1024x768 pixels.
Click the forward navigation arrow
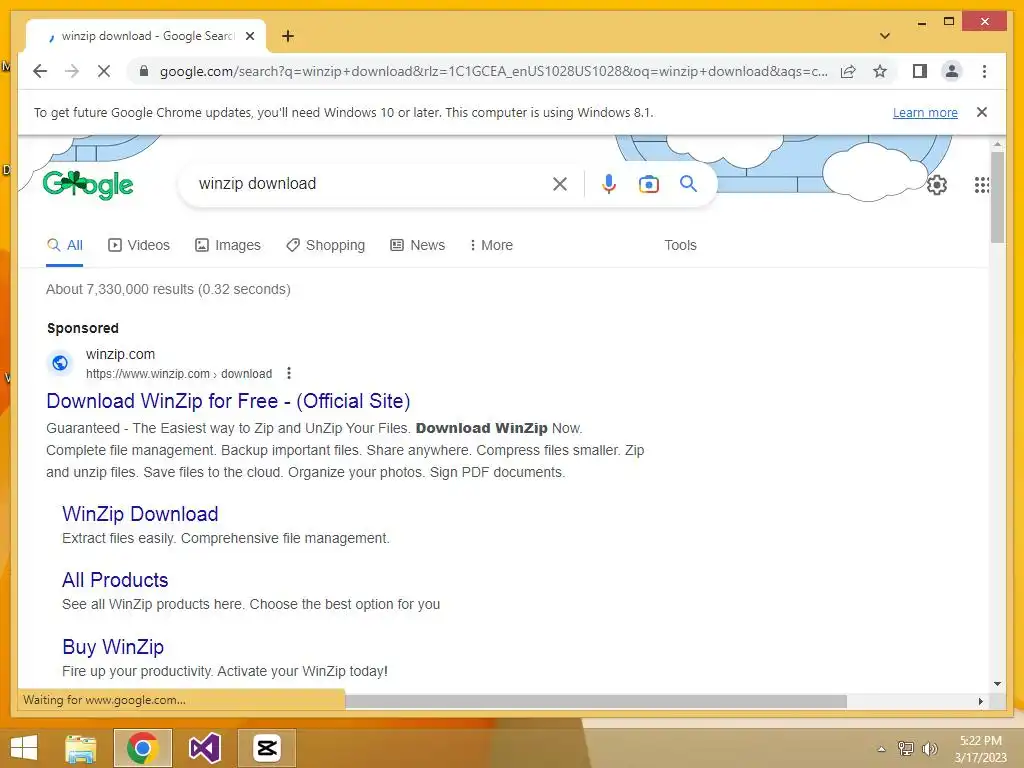coord(72,71)
